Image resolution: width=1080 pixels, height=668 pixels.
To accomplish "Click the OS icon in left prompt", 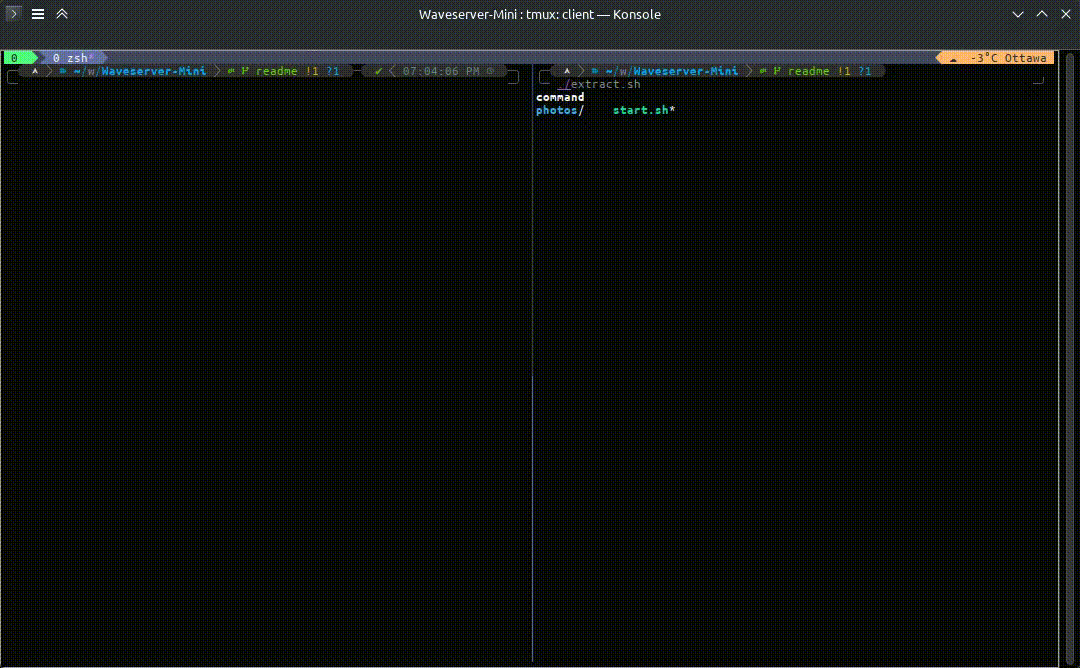I will click(x=36, y=71).
